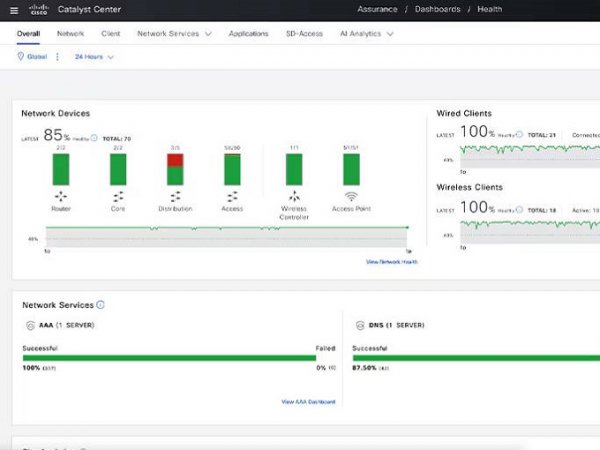Click the Wireless Controller icon
This screenshot has width=600, height=450.
tap(294, 196)
